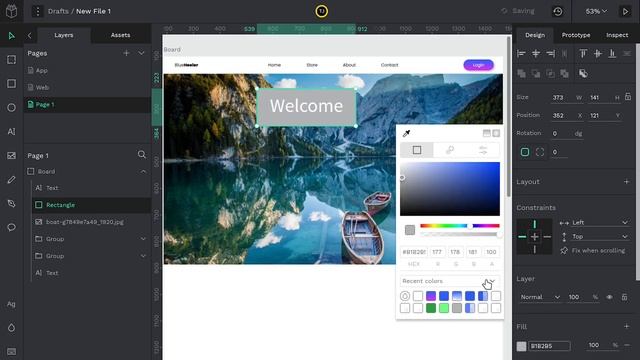Open the file options three-dot menu
The width and height of the screenshot is (640, 360).
[38, 11]
